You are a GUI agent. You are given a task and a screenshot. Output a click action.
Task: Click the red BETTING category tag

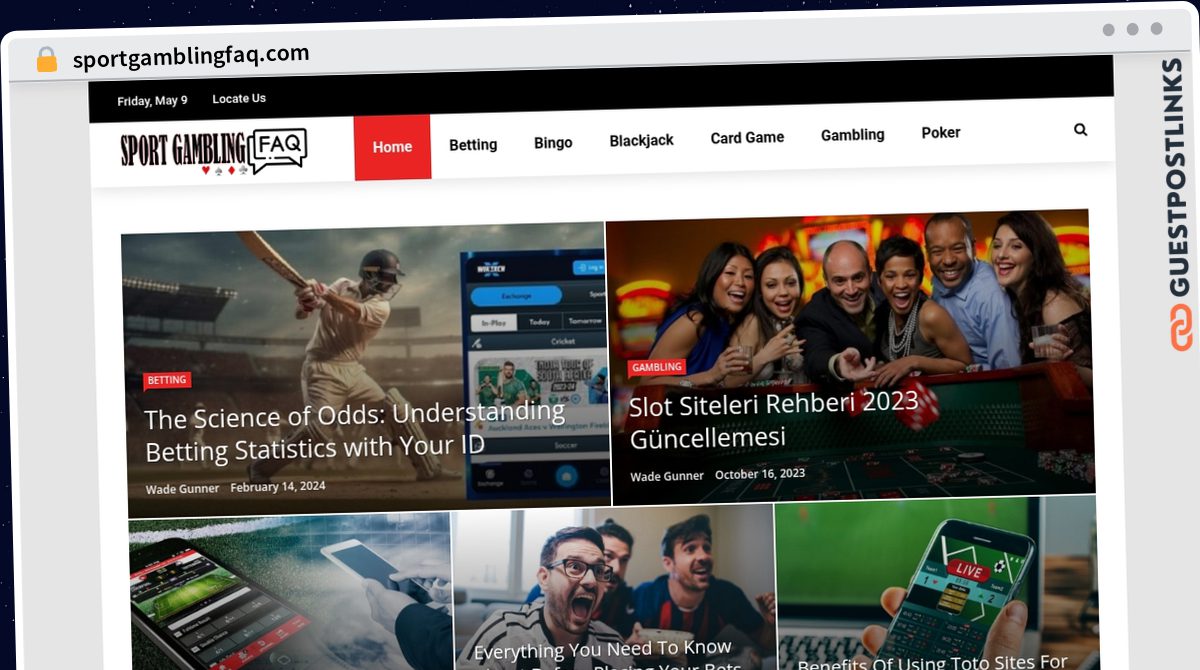[x=167, y=380]
